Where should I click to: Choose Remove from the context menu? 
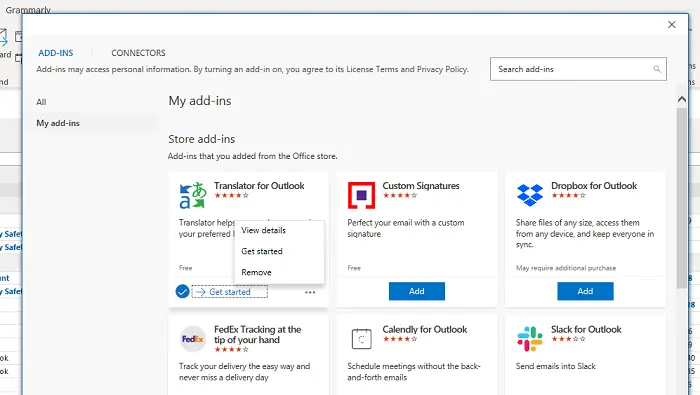(x=256, y=272)
